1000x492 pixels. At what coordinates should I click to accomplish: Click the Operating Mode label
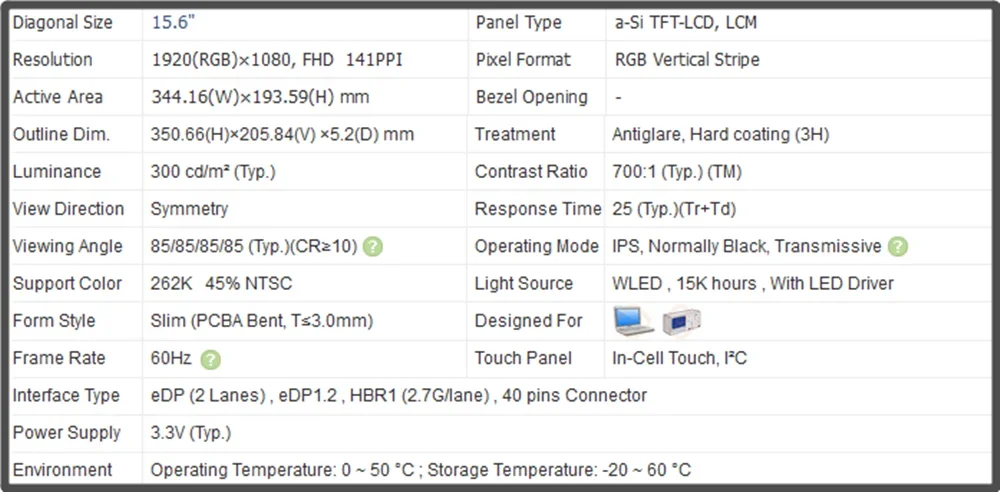click(536, 246)
